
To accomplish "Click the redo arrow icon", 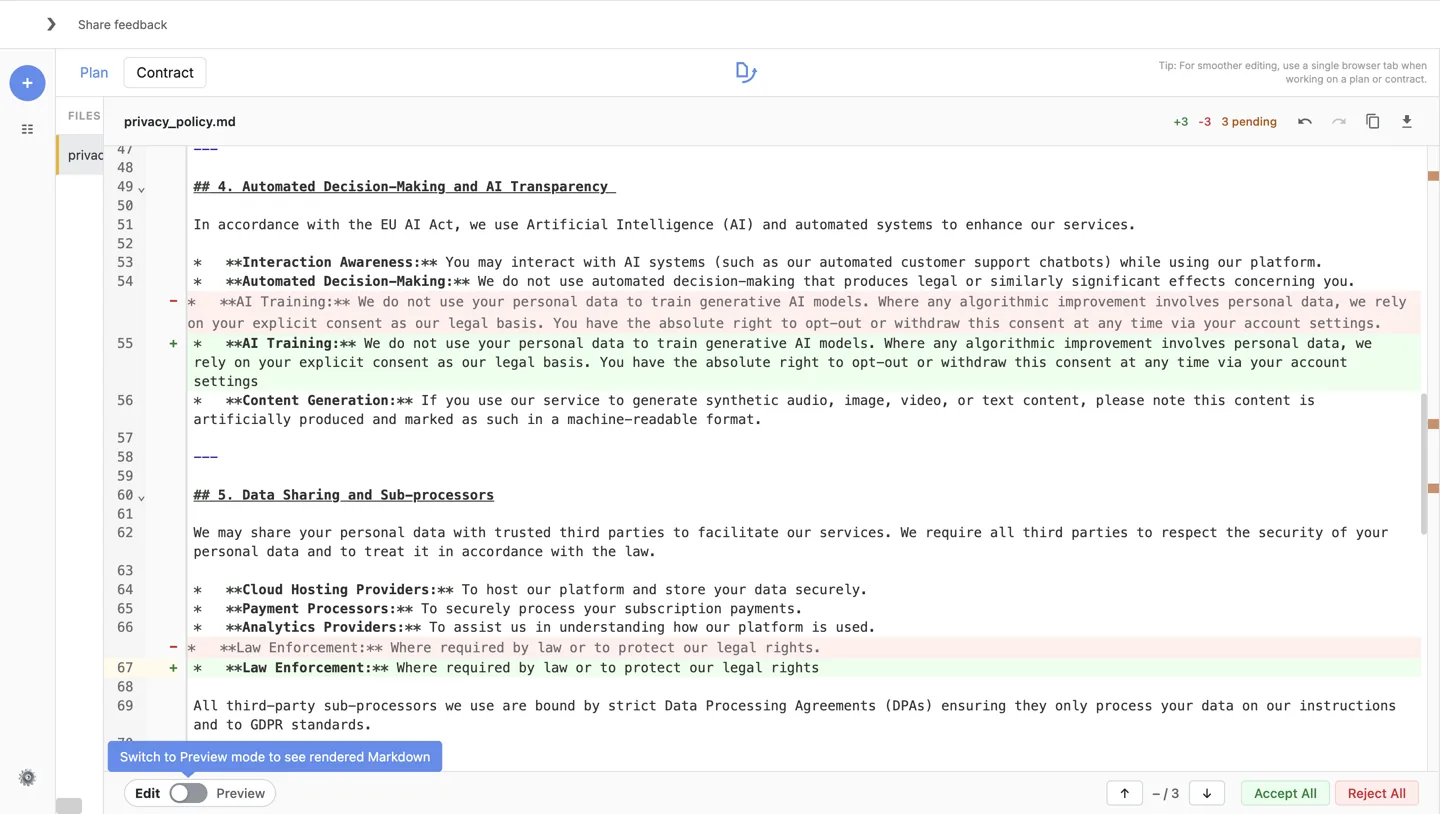I will click(x=1339, y=122).
